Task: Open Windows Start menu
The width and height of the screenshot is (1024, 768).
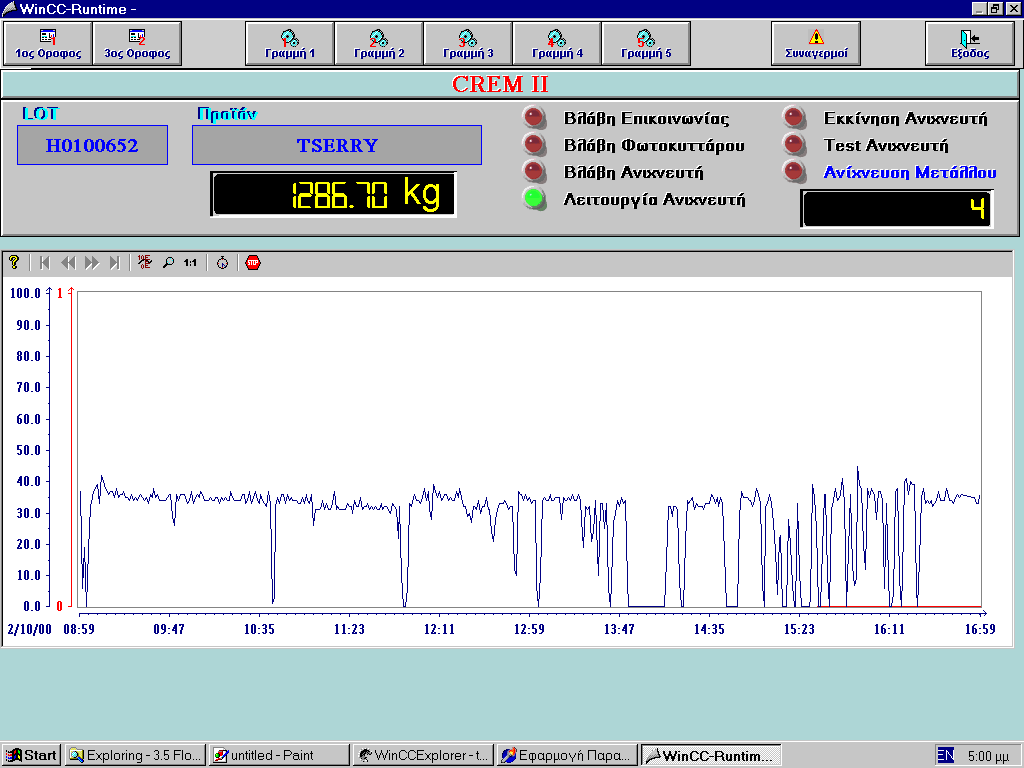Action: (x=32, y=755)
